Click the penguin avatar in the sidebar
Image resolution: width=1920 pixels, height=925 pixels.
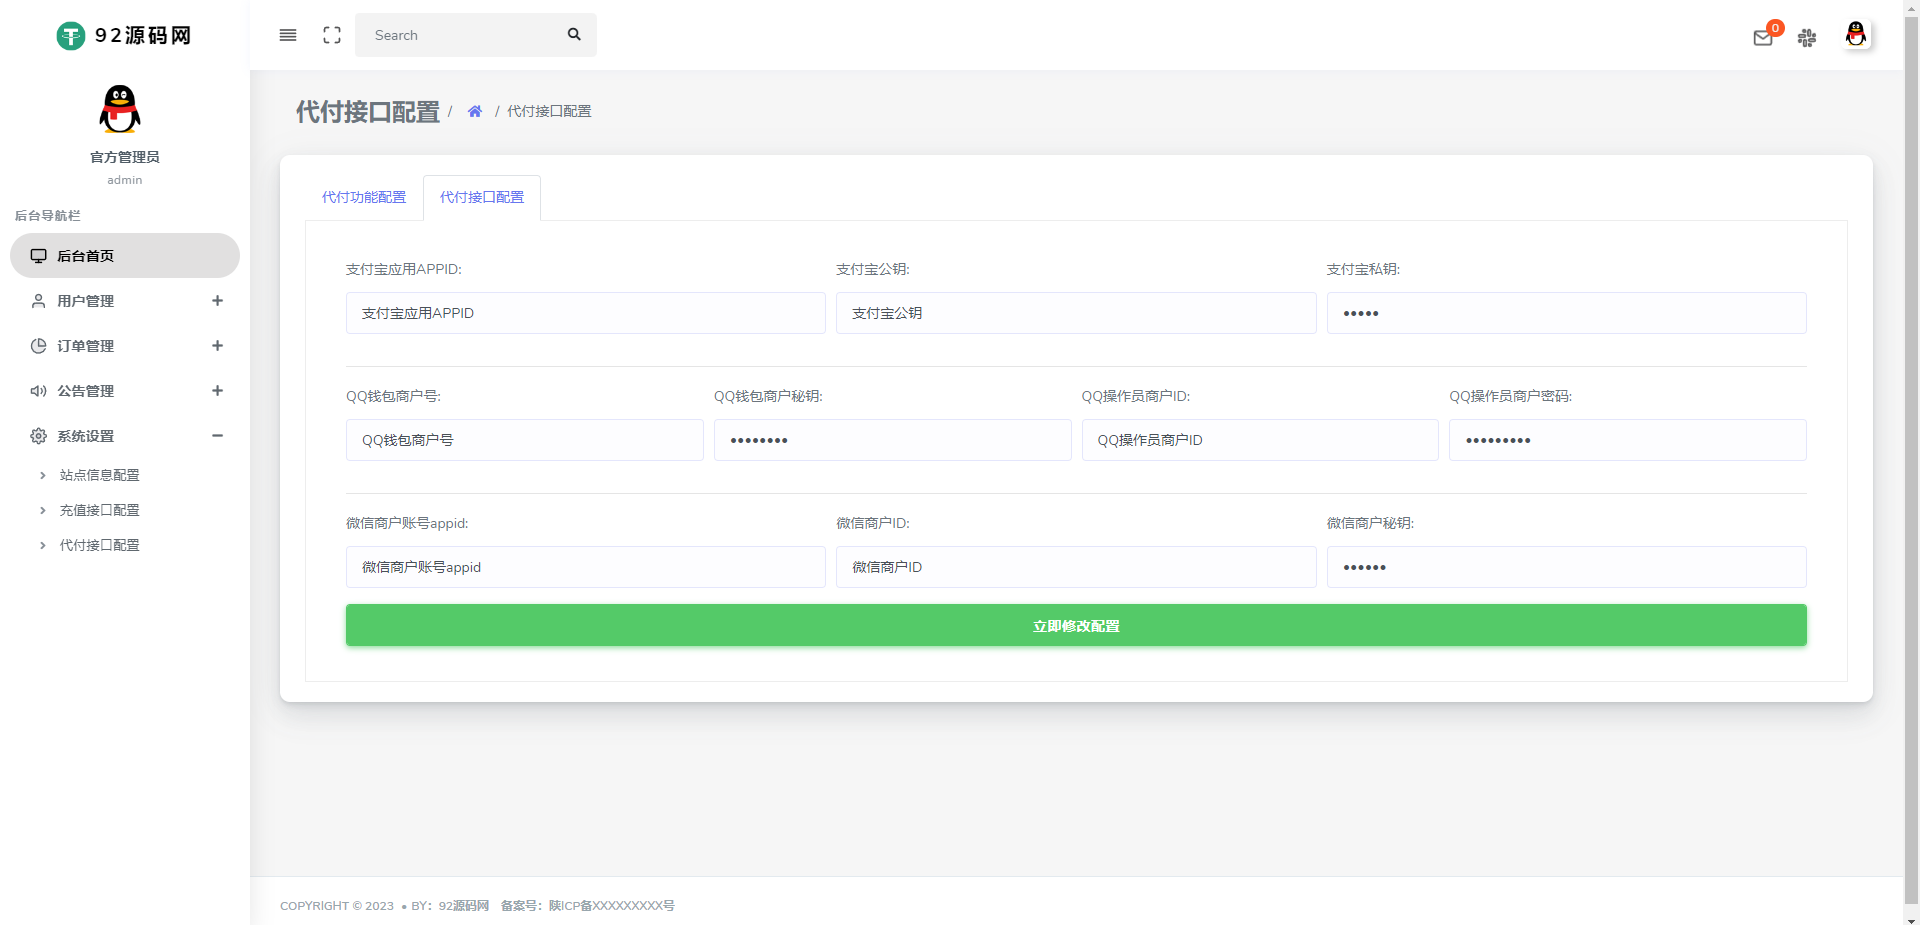[120, 109]
